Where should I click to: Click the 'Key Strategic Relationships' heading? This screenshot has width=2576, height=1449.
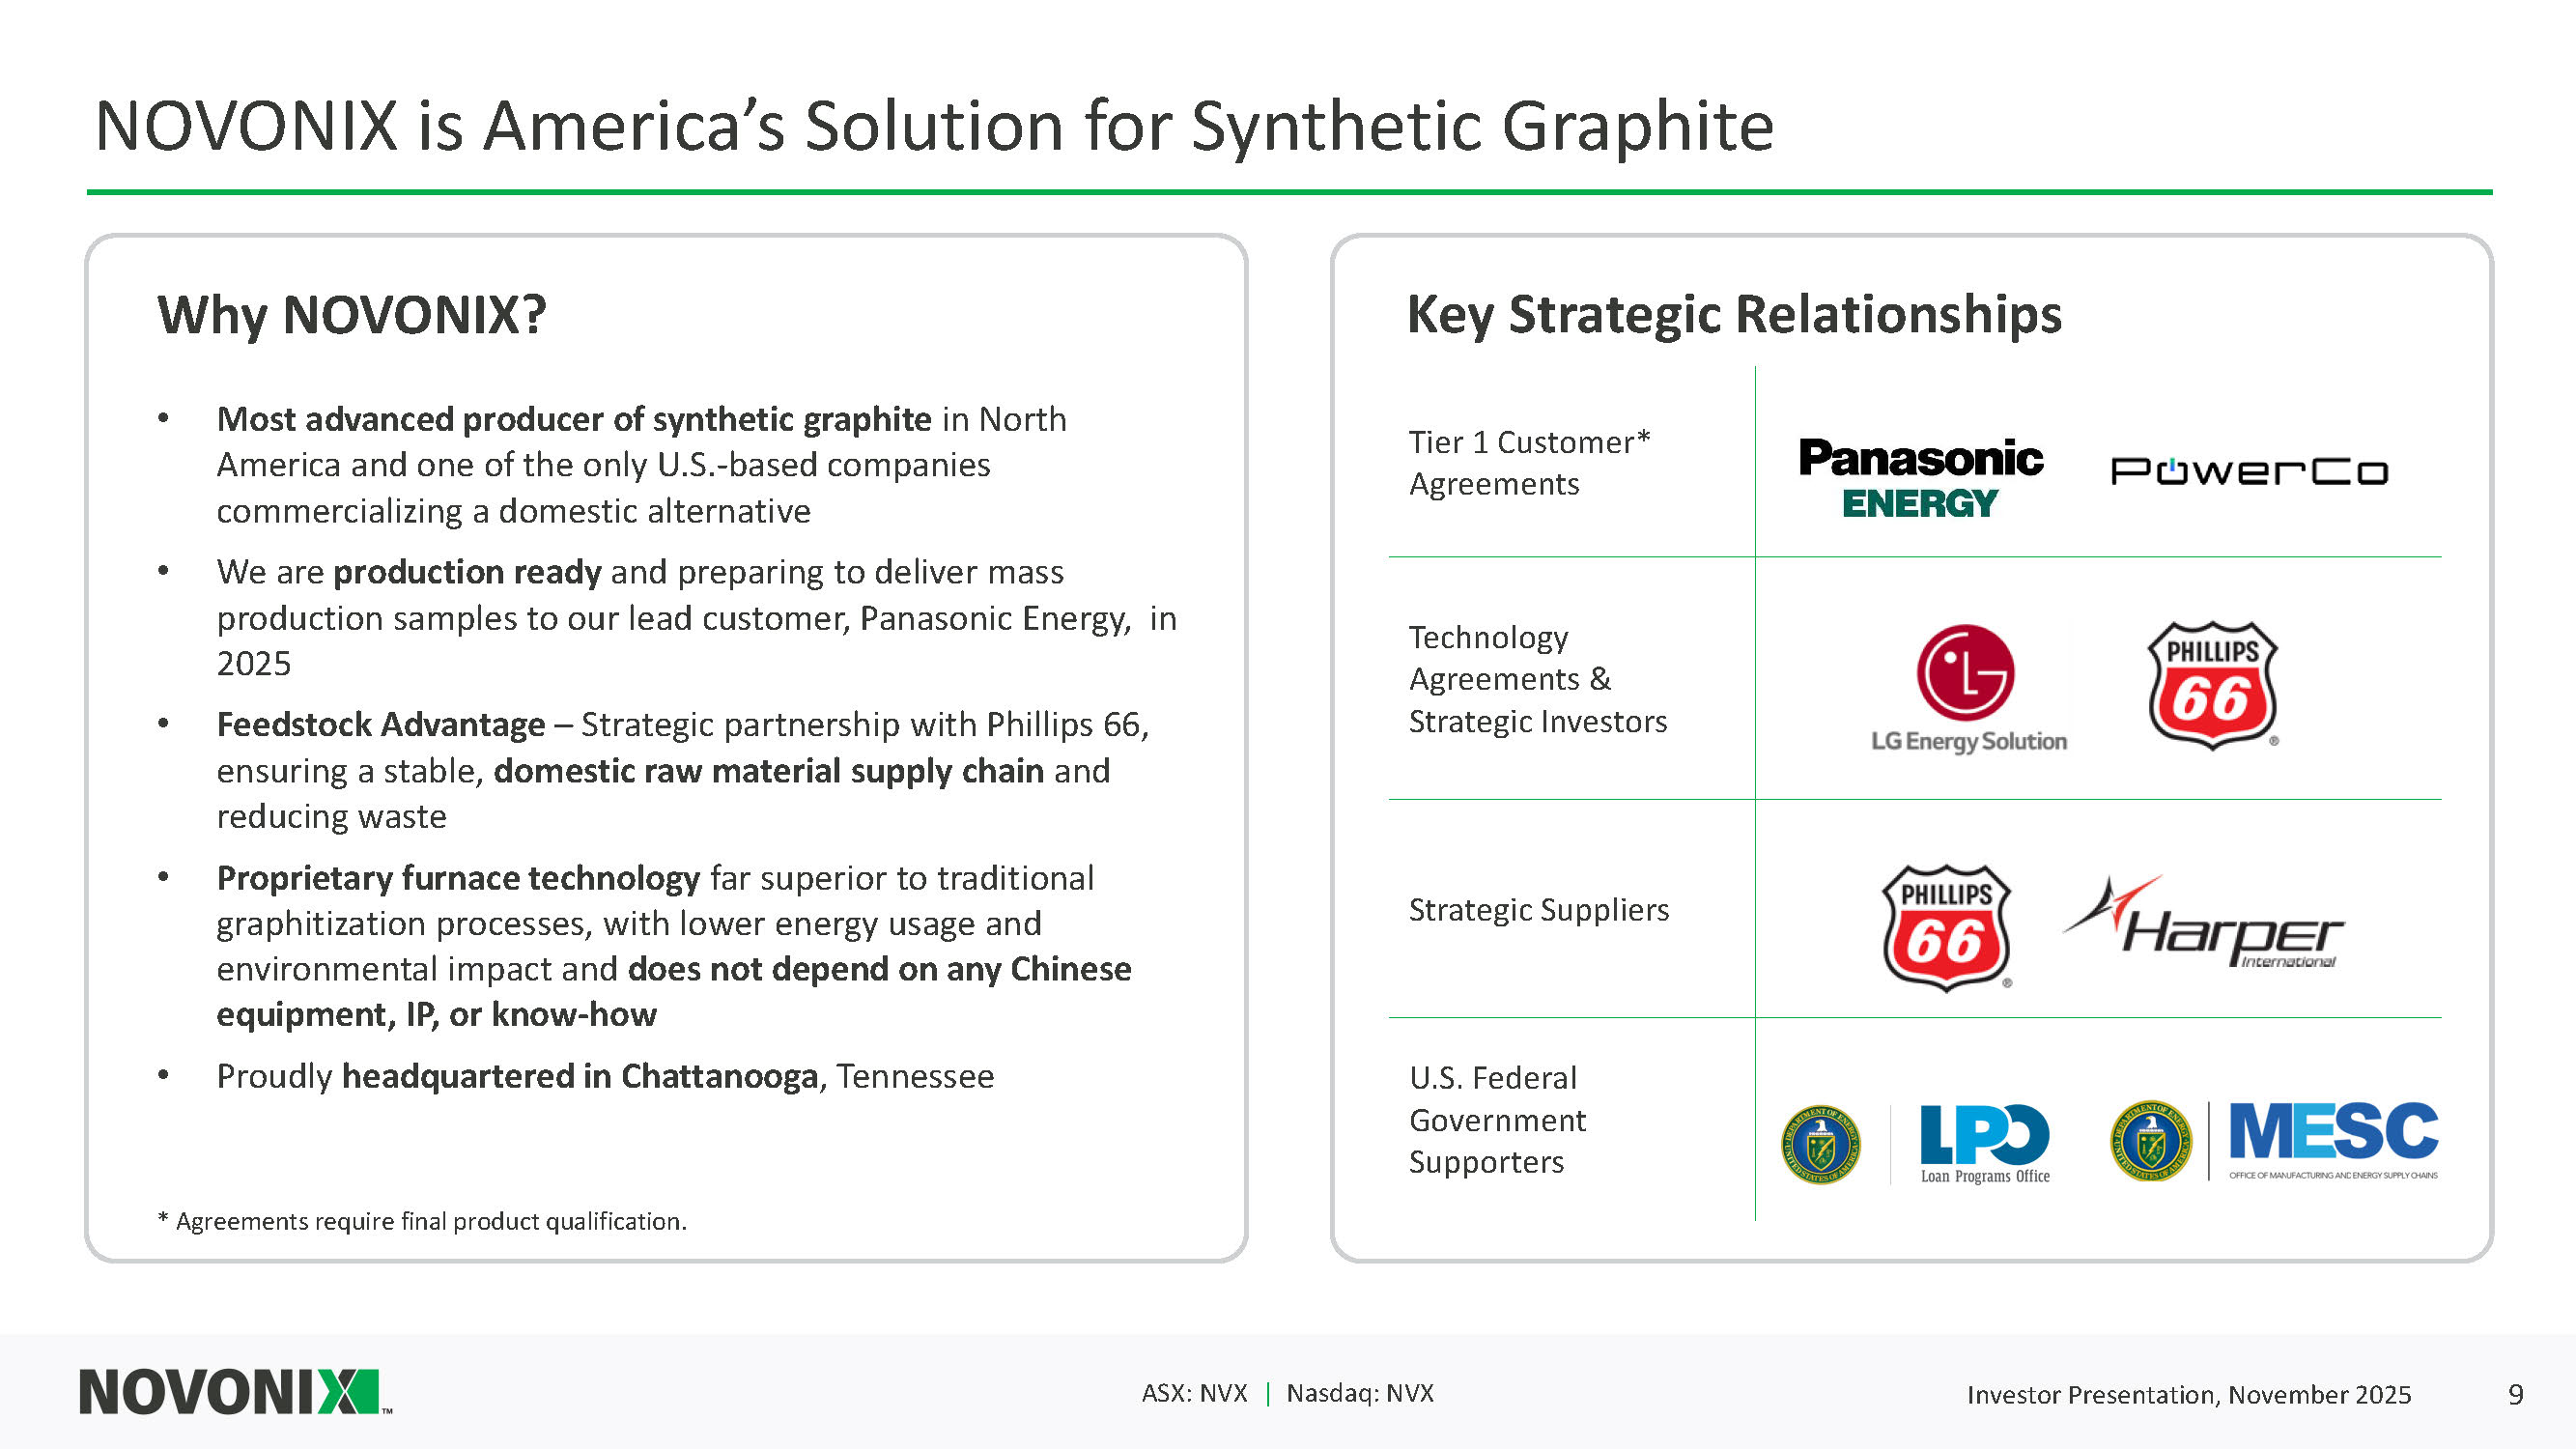coord(1734,315)
